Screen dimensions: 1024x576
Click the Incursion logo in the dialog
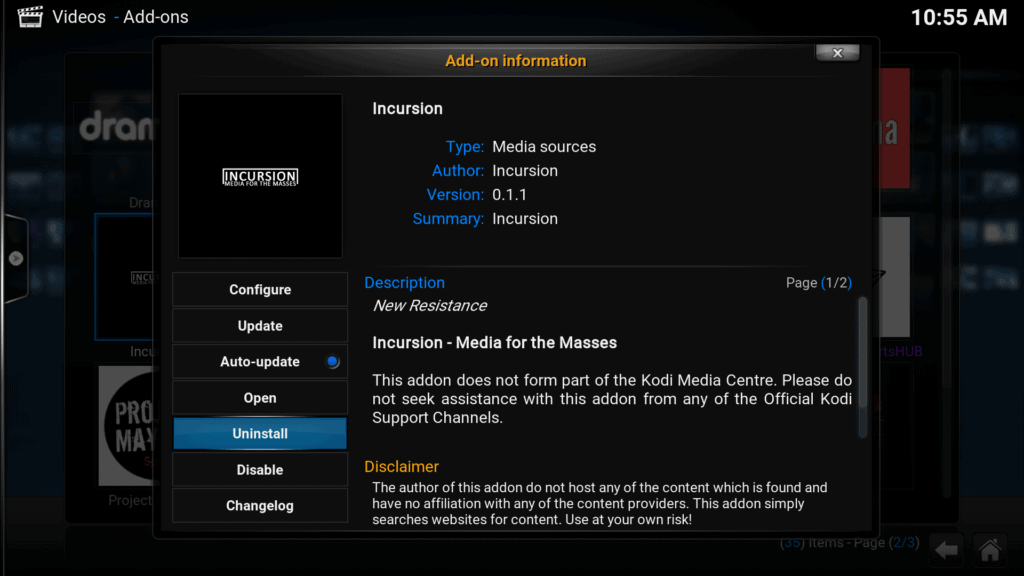tap(260, 177)
